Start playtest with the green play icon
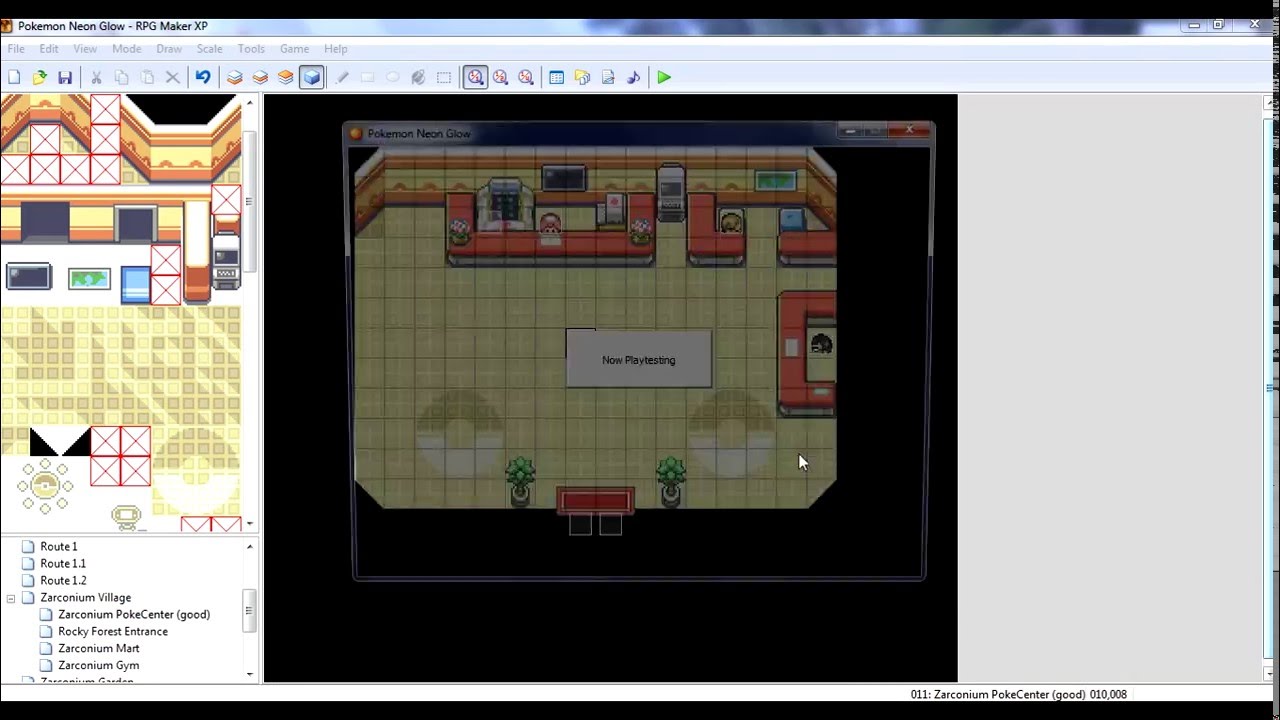 (664, 77)
